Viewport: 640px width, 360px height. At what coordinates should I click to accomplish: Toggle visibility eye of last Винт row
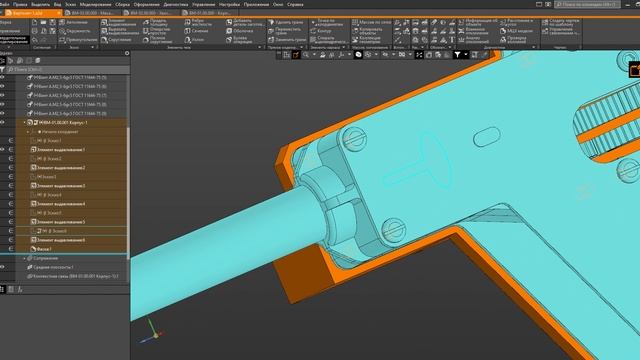[x=2, y=113]
